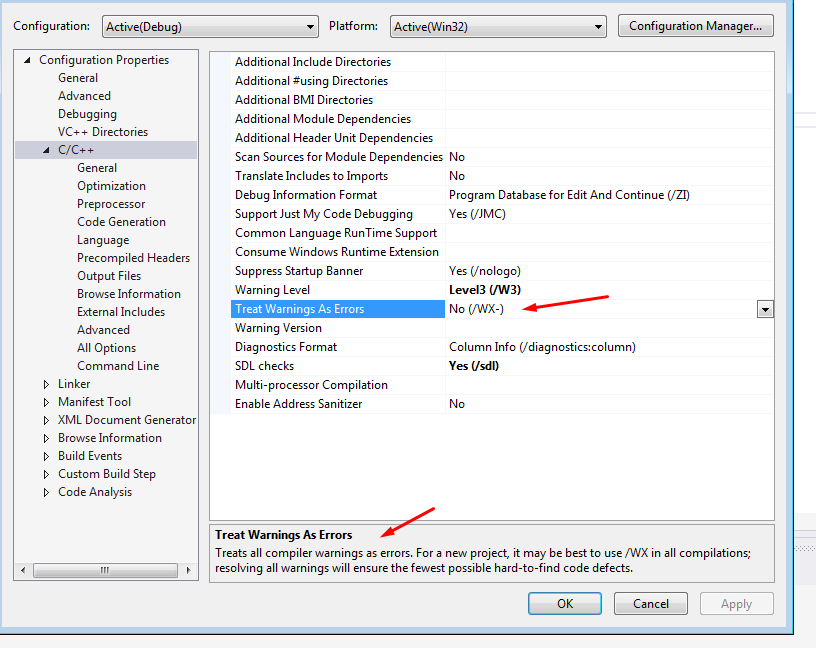816x648 pixels.
Task: Select the C/C++ tree item label
Action: pyautogui.click(x=76, y=150)
